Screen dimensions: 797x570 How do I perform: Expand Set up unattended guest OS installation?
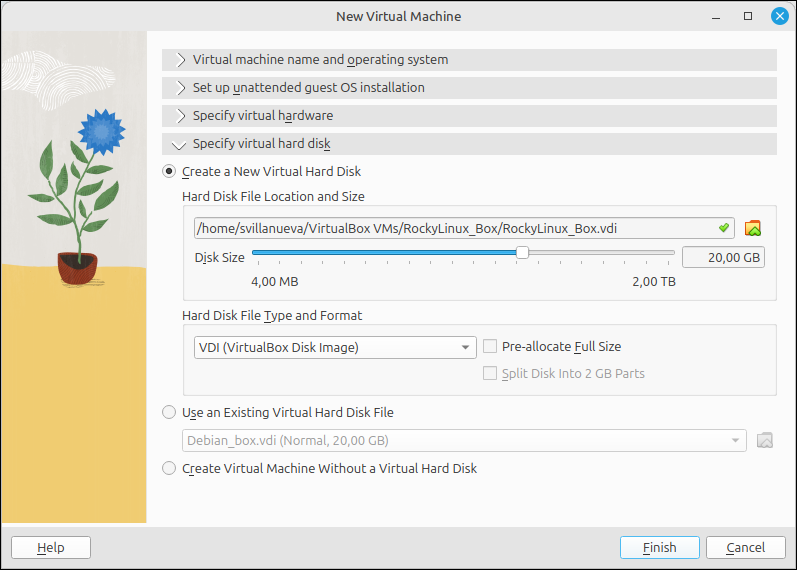click(x=469, y=87)
